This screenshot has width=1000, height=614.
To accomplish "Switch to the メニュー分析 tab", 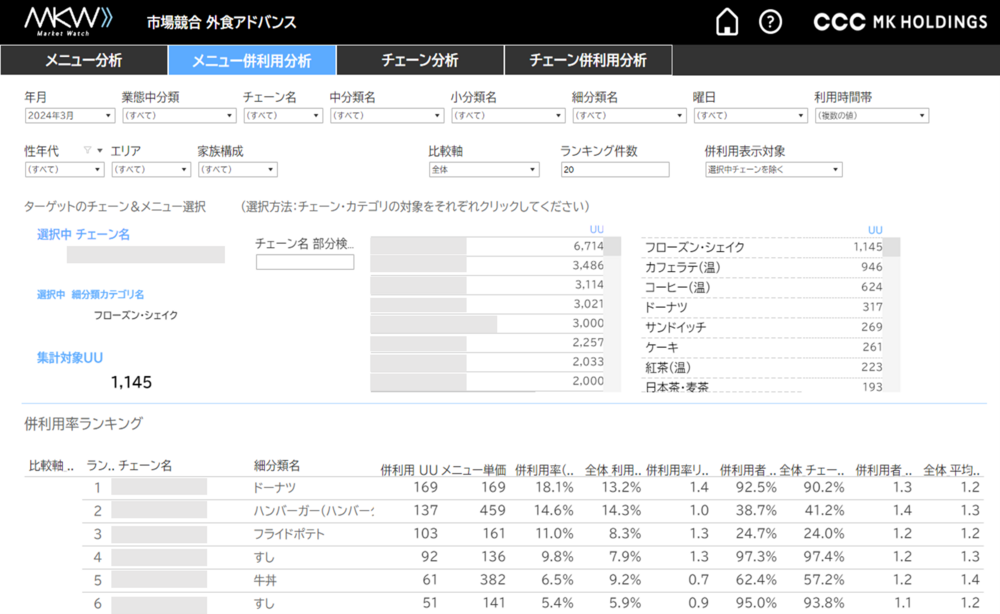I will click(83, 61).
